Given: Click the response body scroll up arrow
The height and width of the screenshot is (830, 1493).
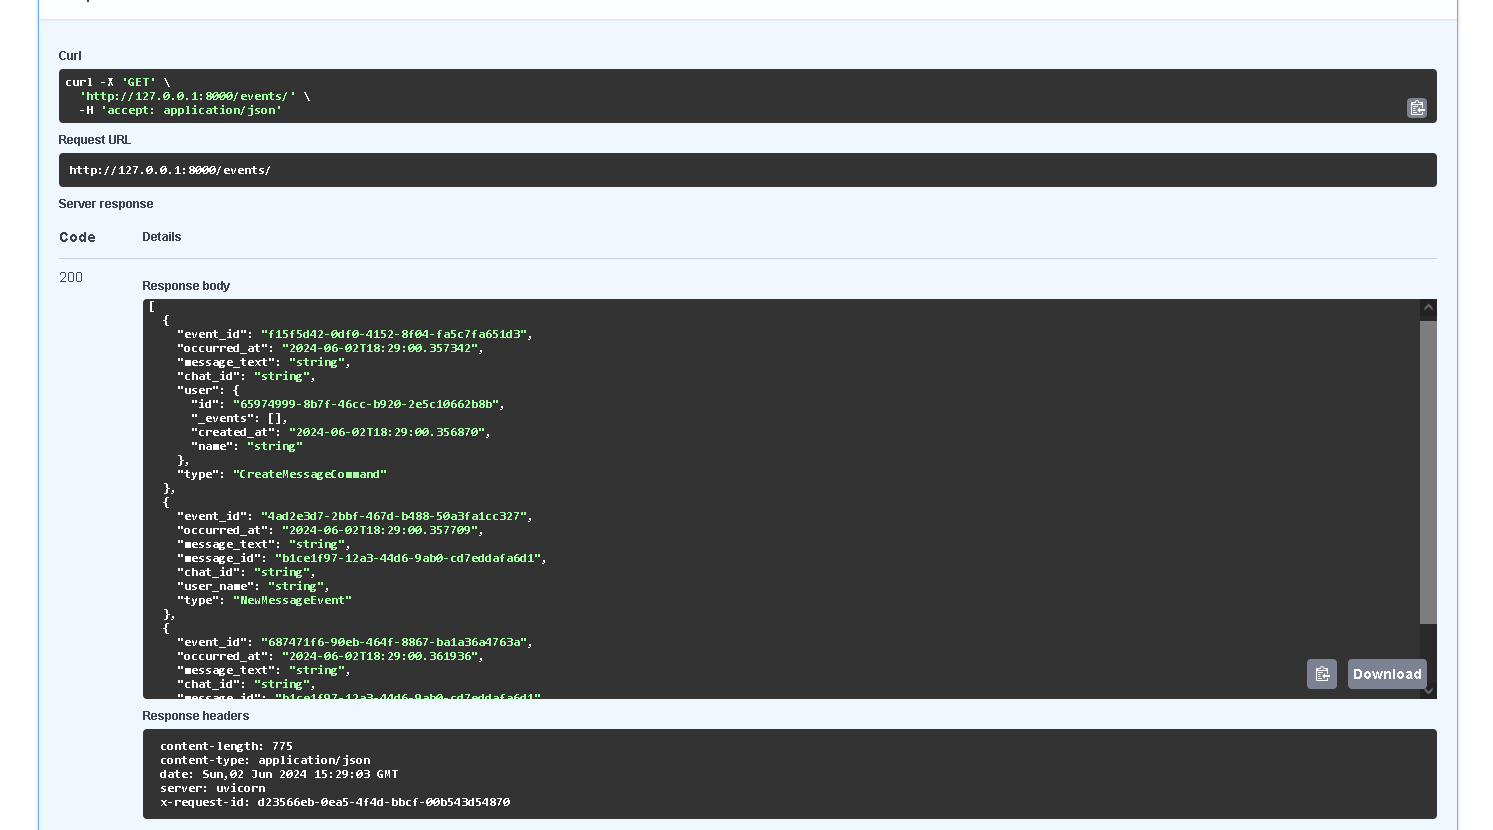Looking at the screenshot, I should click(x=1428, y=308).
